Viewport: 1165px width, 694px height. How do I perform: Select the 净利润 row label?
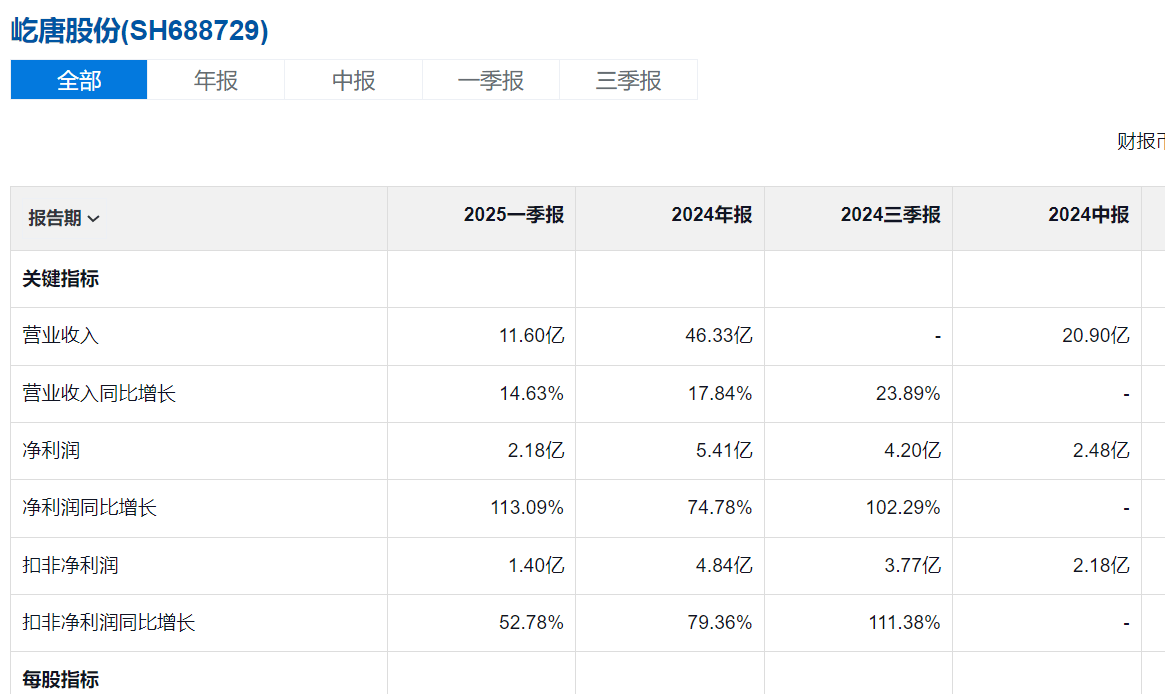click(51, 451)
